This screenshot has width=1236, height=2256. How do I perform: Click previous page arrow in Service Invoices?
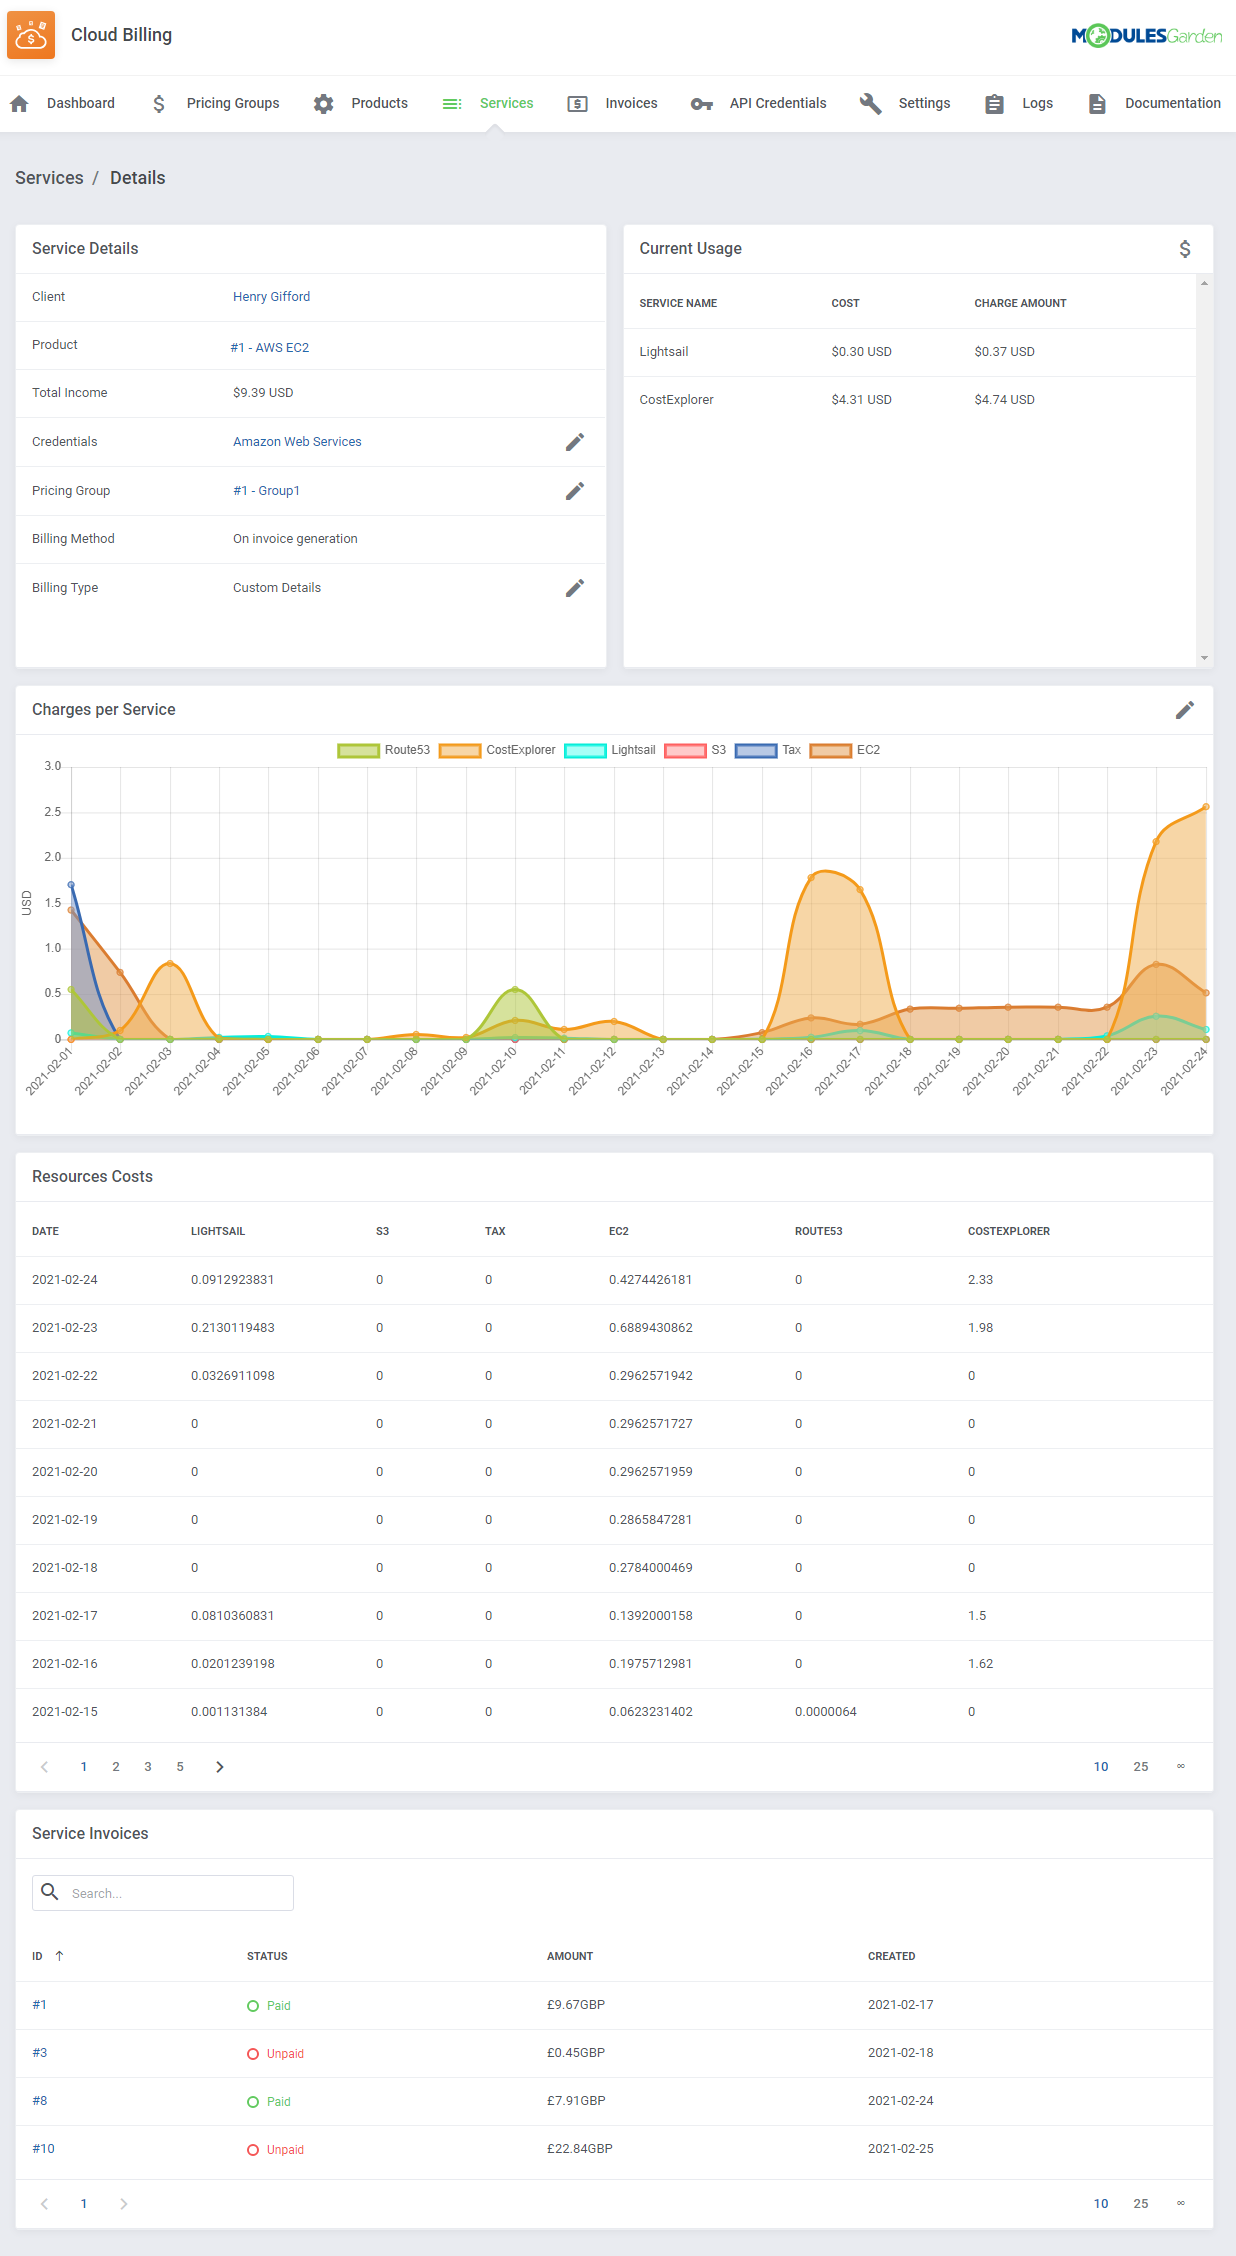click(44, 2203)
